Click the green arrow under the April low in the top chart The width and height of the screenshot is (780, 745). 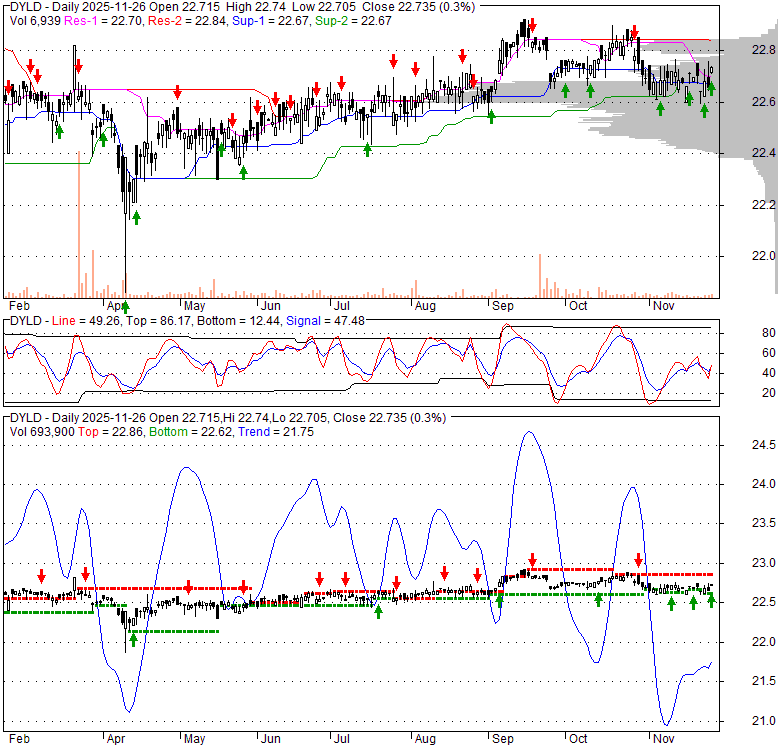pyautogui.click(x=135, y=217)
